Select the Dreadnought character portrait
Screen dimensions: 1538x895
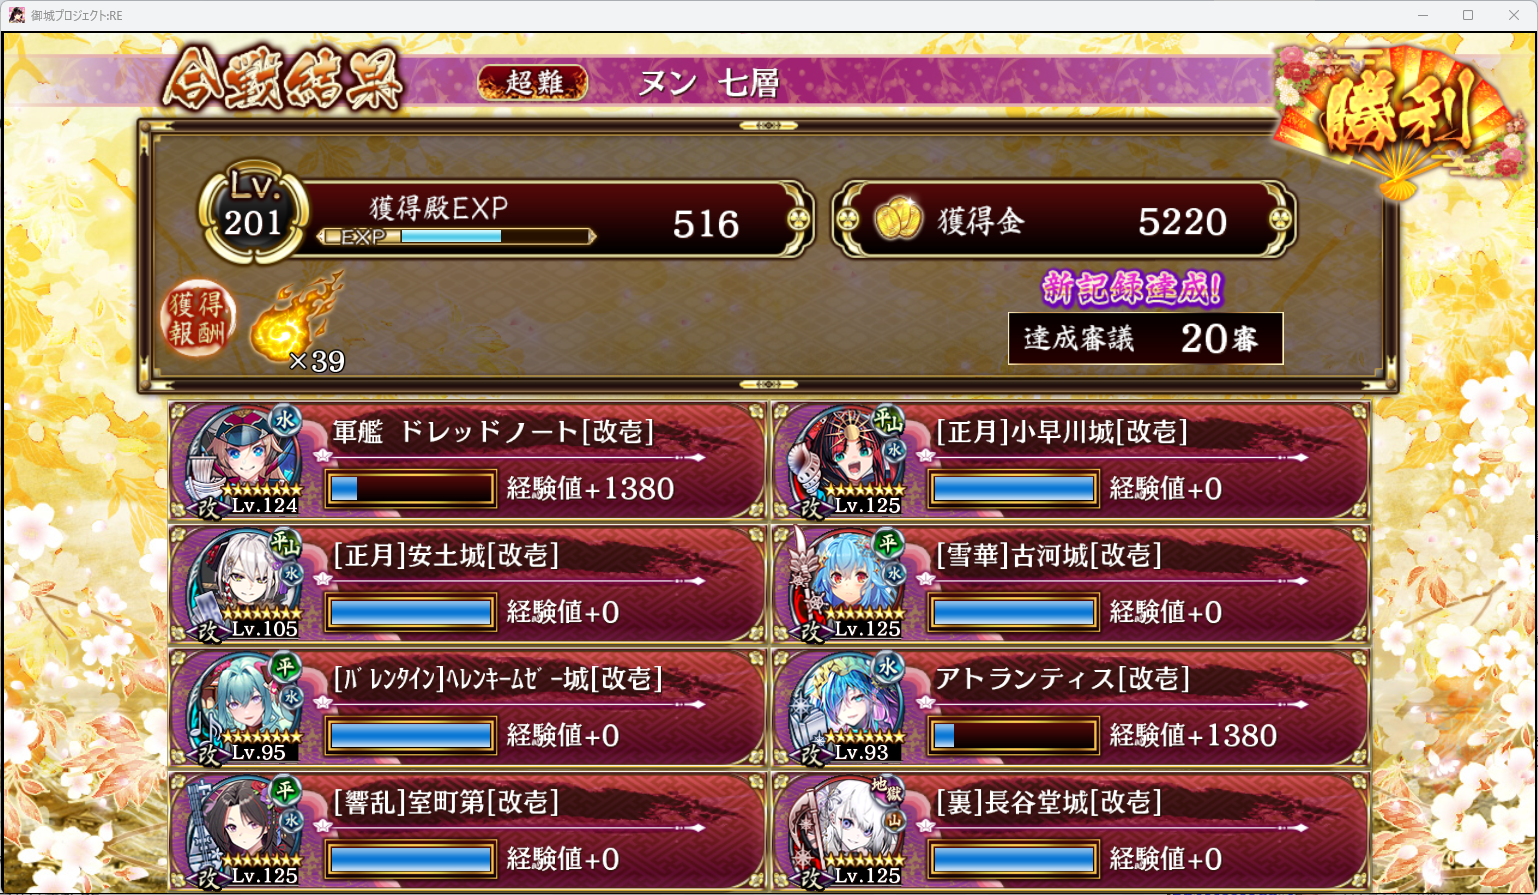click(x=244, y=461)
